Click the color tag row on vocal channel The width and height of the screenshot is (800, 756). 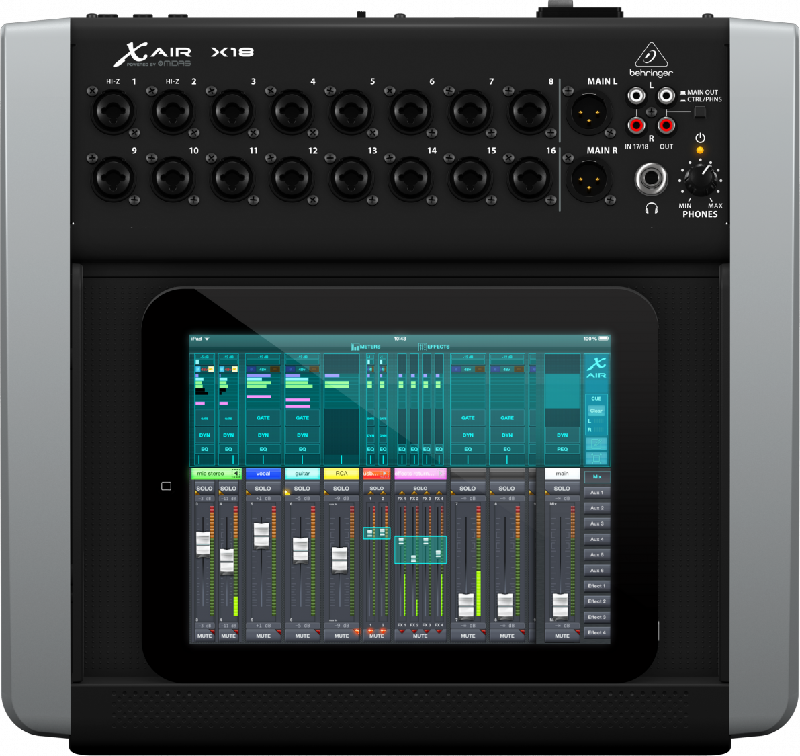tap(263, 369)
